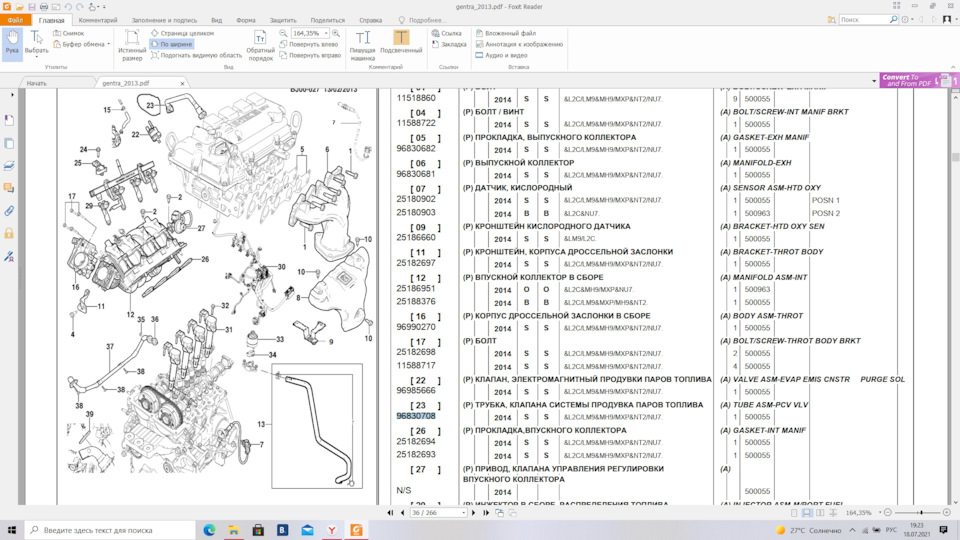Click the Rotate Left (Повернуть влево) button
This screenshot has height=540, width=960.
coord(310,44)
